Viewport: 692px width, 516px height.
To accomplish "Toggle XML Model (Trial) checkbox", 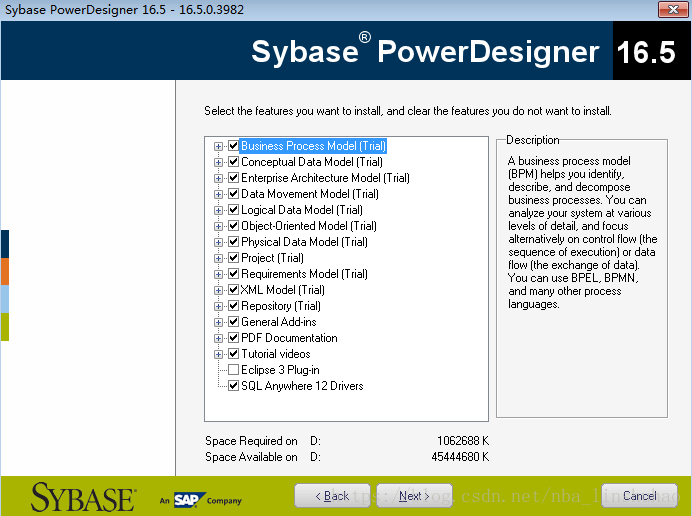I will 233,290.
